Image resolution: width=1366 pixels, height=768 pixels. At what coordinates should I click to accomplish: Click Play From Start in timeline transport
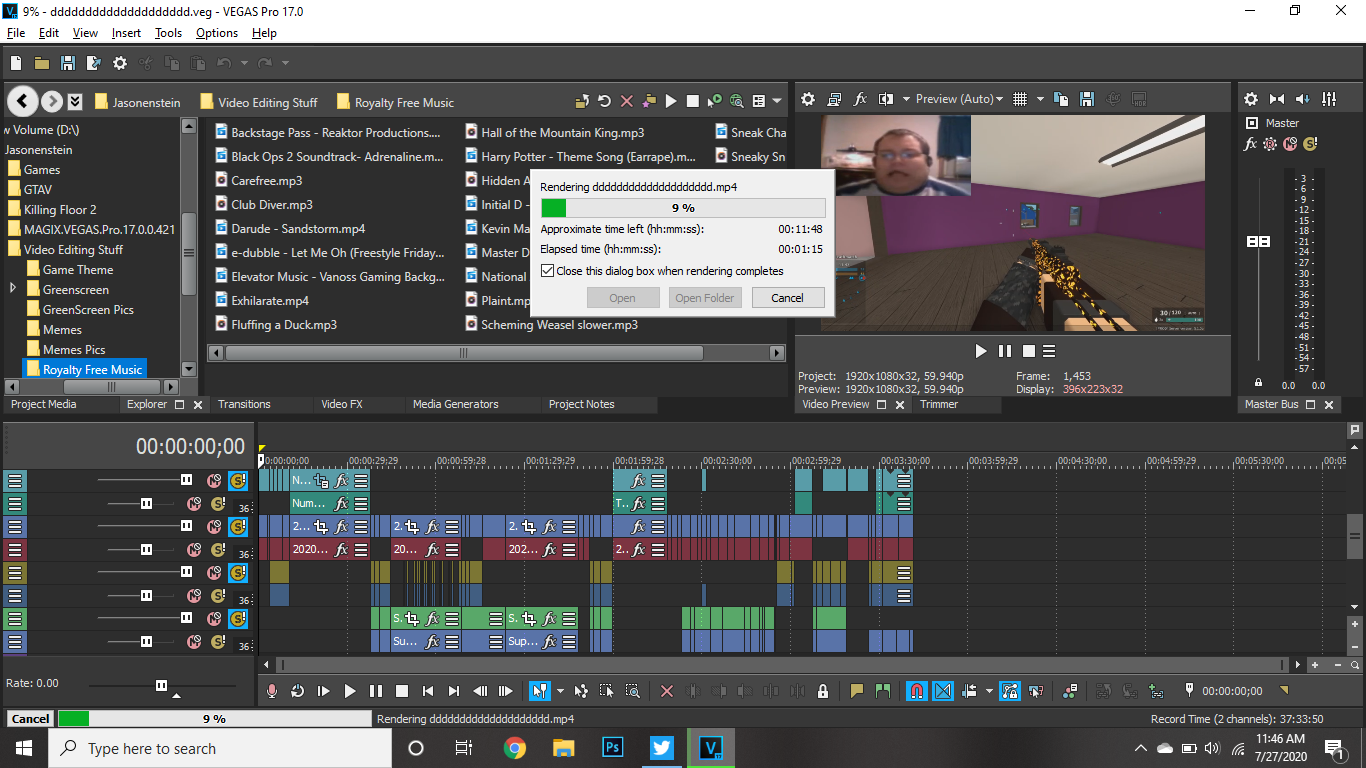323,691
